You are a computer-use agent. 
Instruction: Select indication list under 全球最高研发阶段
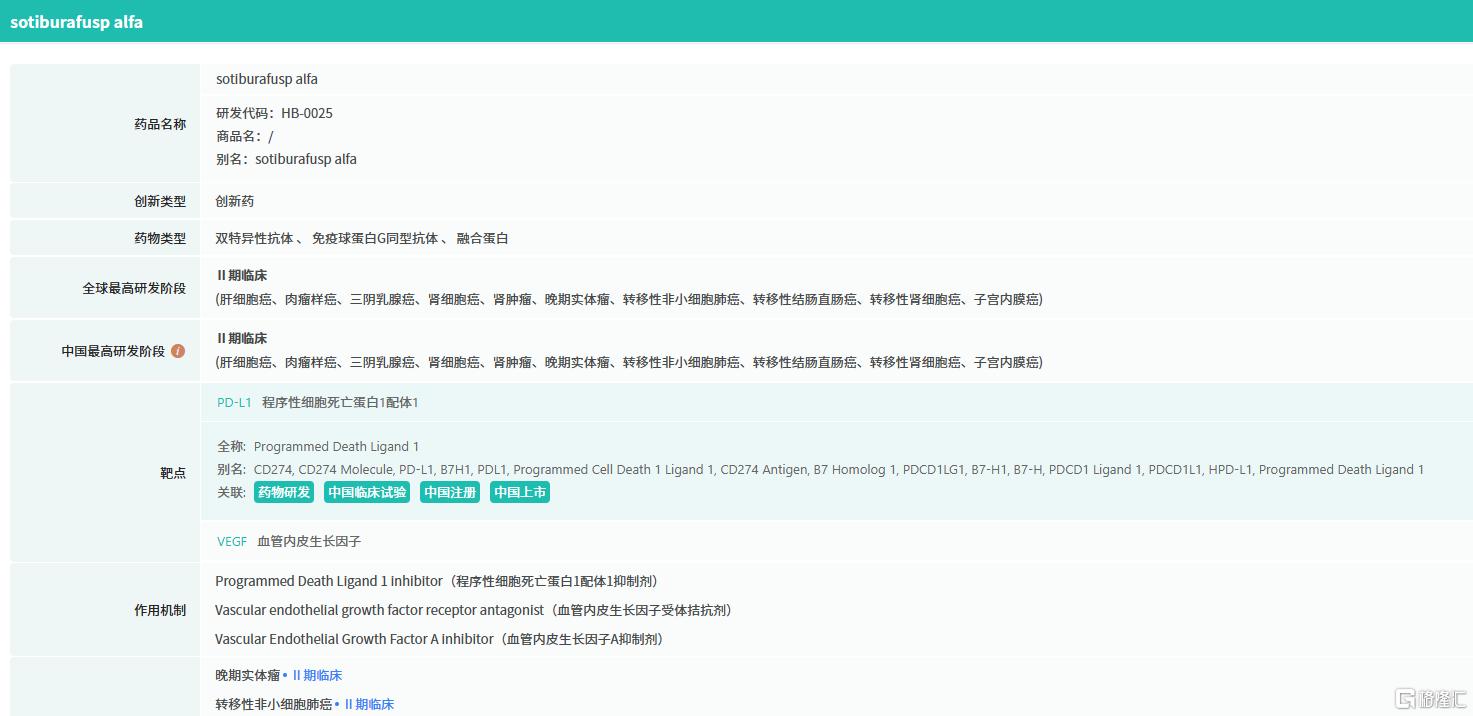(629, 299)
